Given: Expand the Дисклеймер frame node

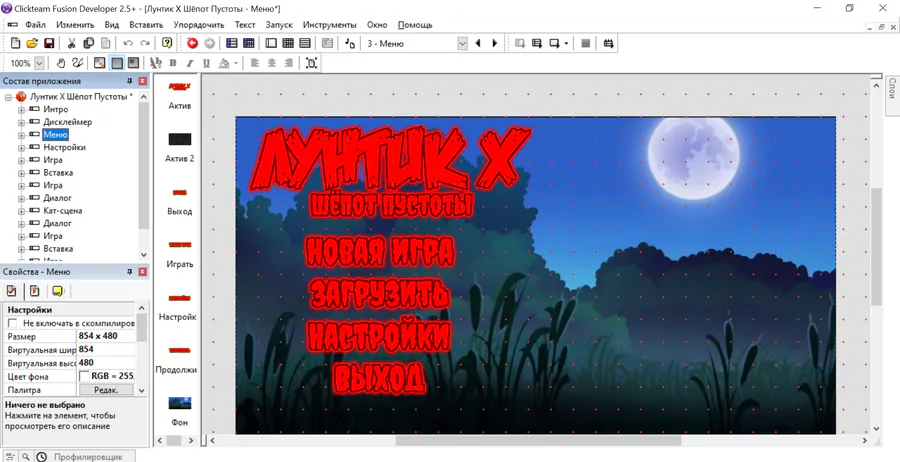Looking at the screenshot, I should (x=21, y=122).
